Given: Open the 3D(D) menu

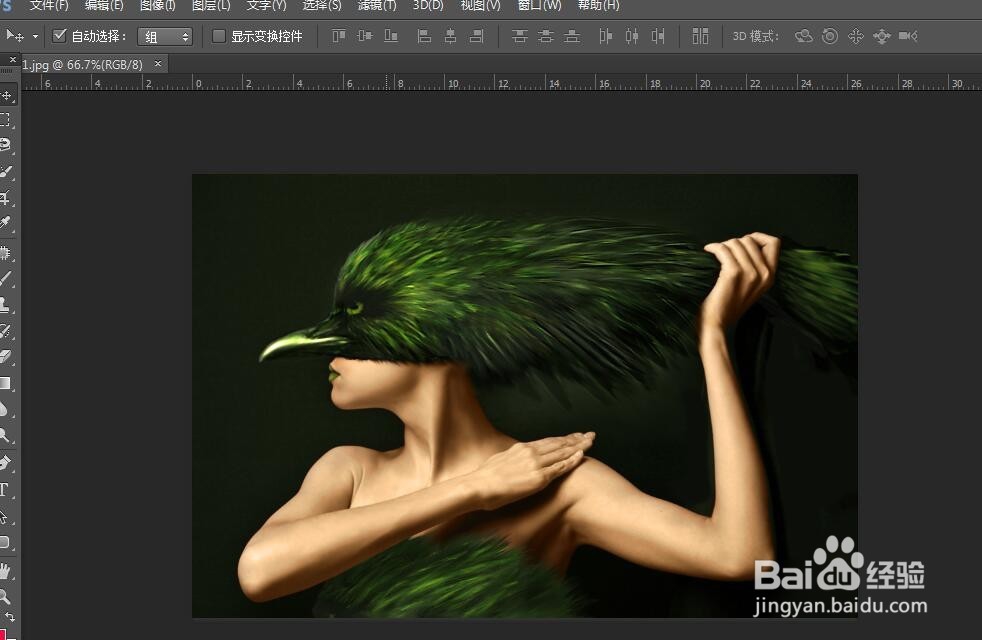Looking at the screenshot, I should point(428,5).
